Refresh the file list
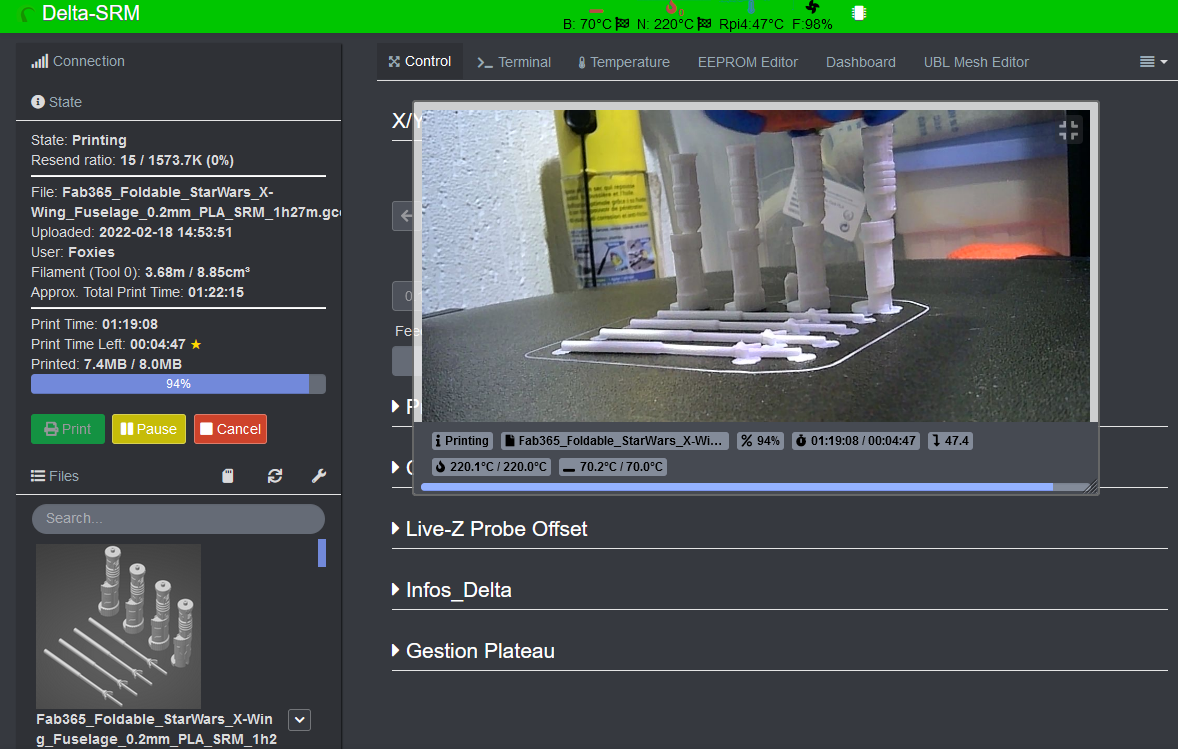This screenshot has height=749, width=1178. 275,477
